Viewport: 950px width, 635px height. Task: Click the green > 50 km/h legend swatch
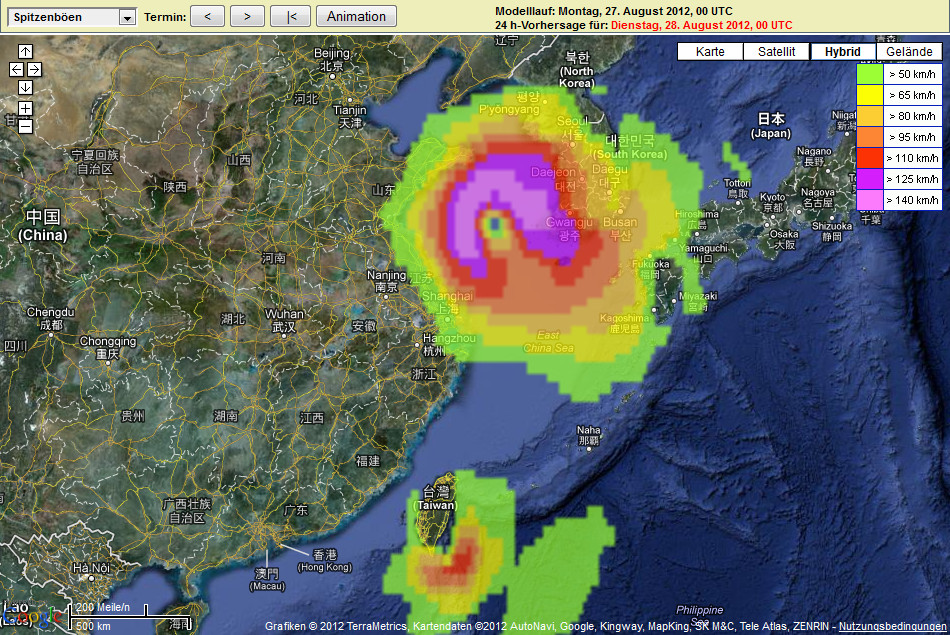[870, 75]
